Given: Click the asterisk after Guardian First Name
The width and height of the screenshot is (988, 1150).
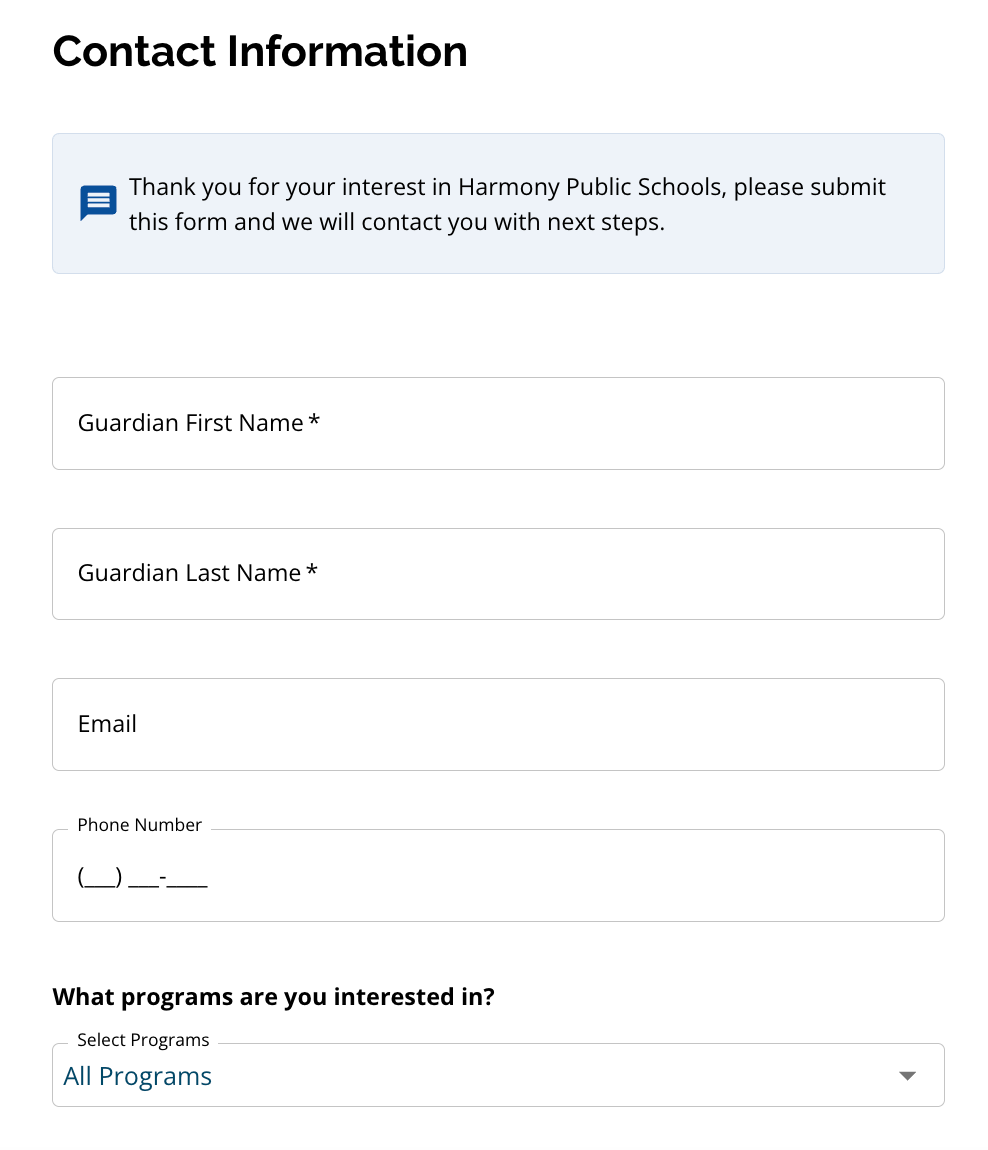Looking at the screenshot, I should (x=314, y=422).
